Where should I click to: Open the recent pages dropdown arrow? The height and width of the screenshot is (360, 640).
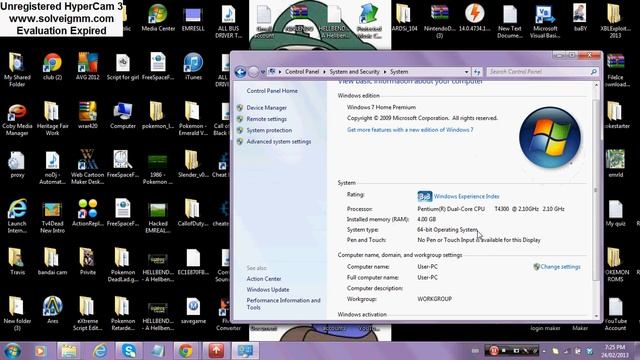pos(263,72)
